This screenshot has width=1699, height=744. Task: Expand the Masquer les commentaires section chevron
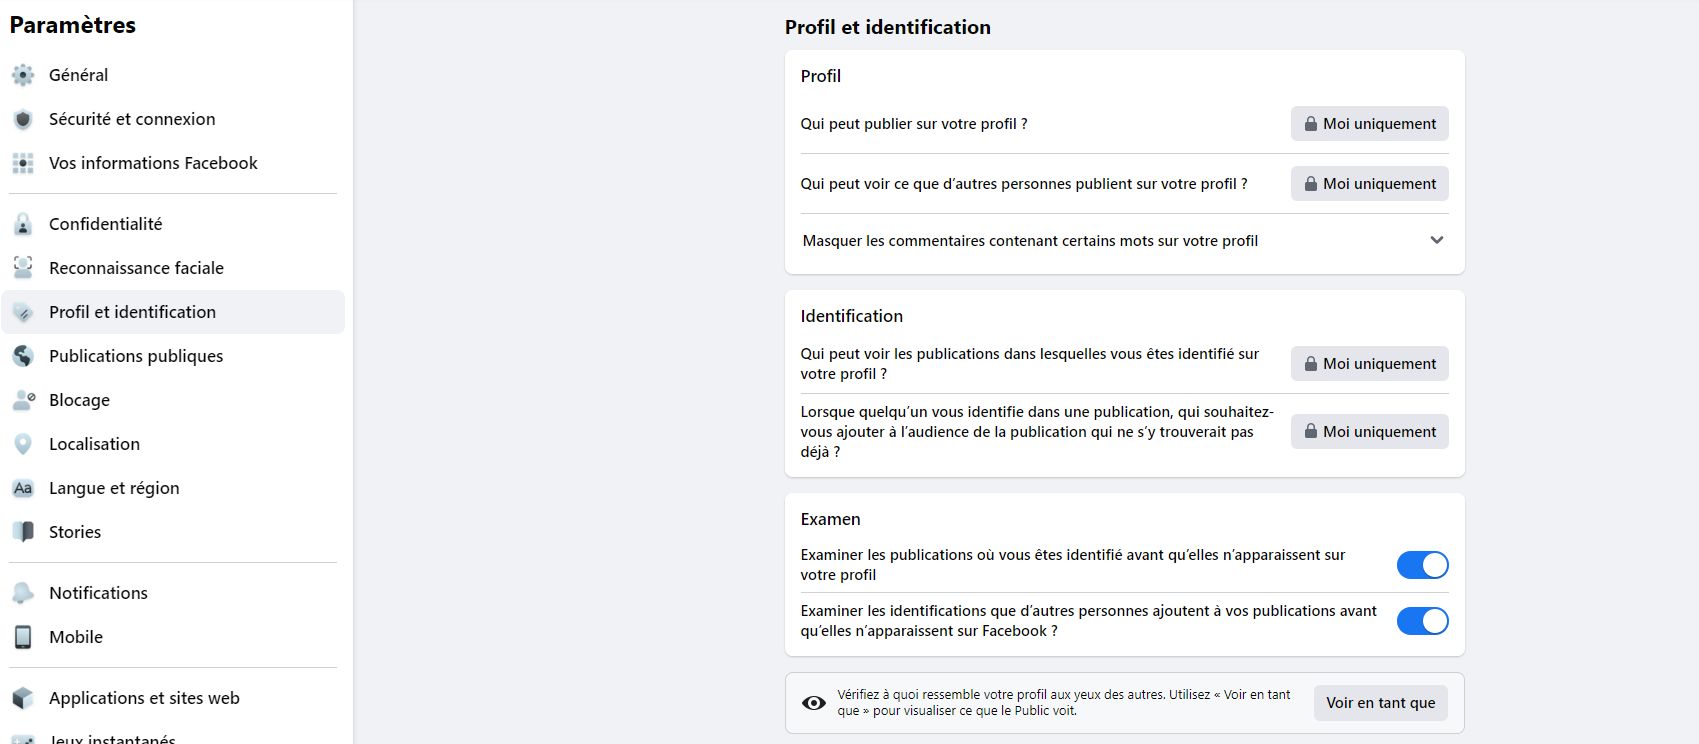tap(1437, 240)
